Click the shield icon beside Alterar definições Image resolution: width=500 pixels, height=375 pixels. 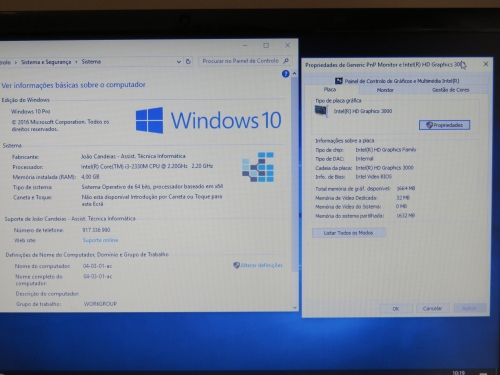[x=236, y=265]
